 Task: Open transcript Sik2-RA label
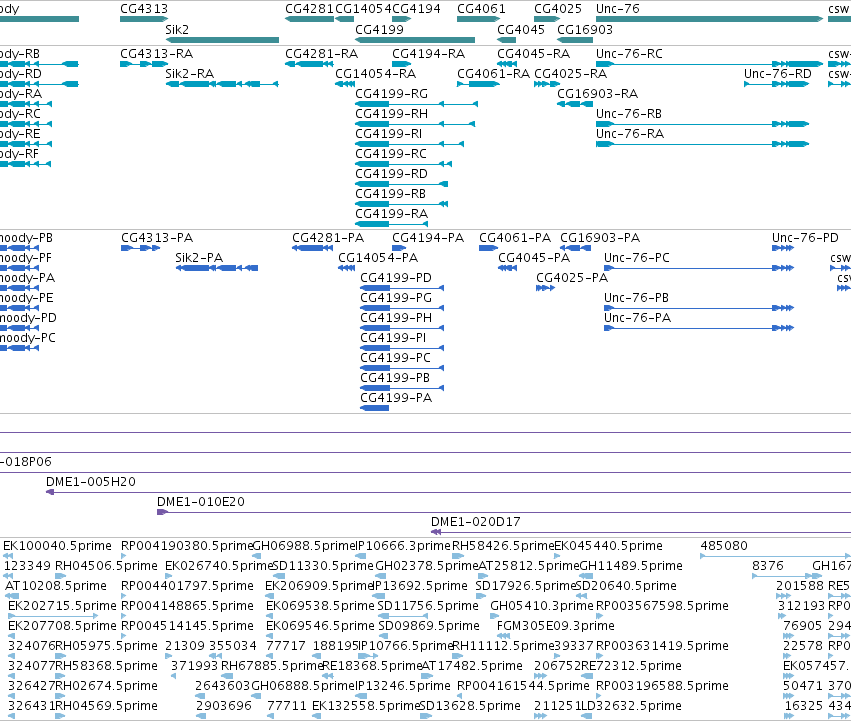point(189,74)
